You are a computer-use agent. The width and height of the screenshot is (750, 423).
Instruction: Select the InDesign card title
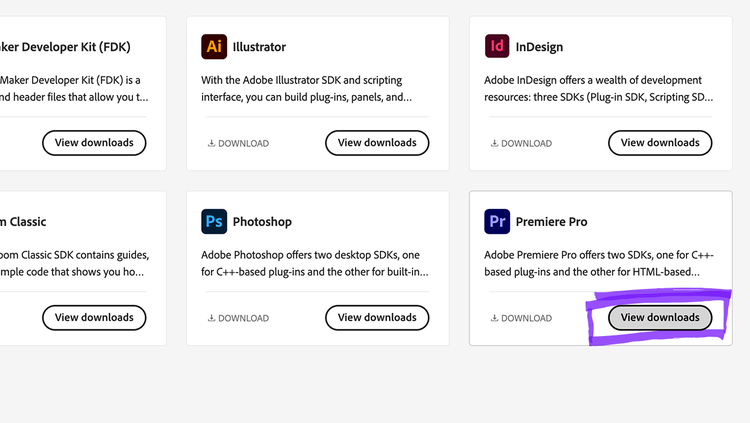[539, 47]
